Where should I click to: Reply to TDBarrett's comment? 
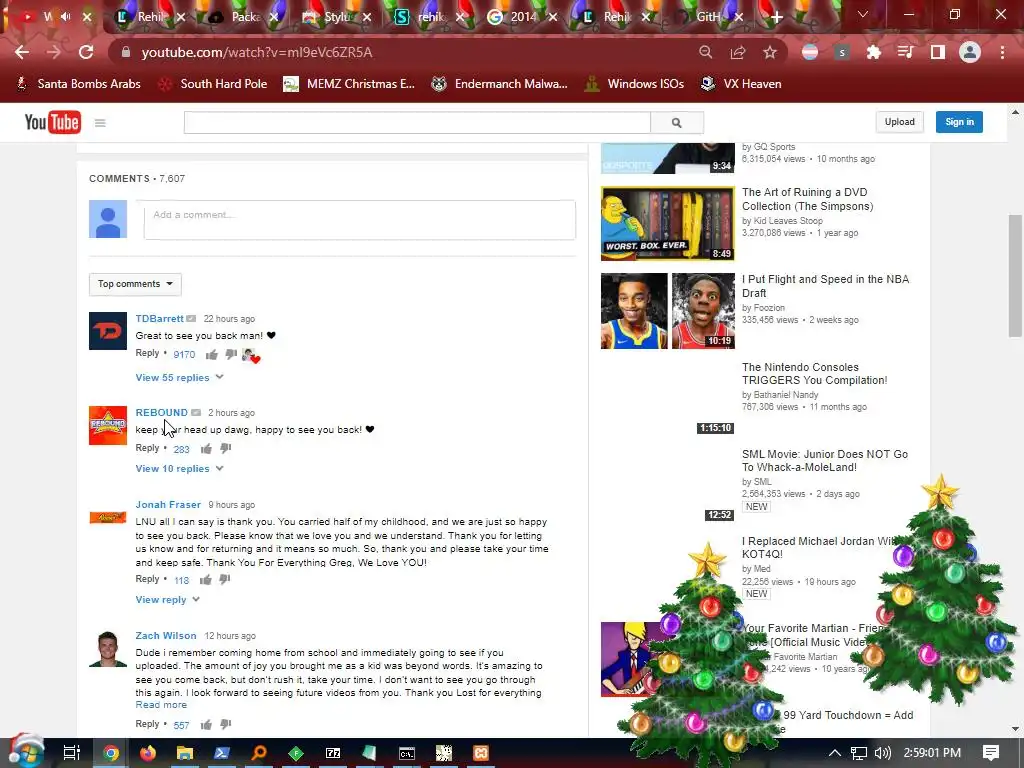[147, 353]
